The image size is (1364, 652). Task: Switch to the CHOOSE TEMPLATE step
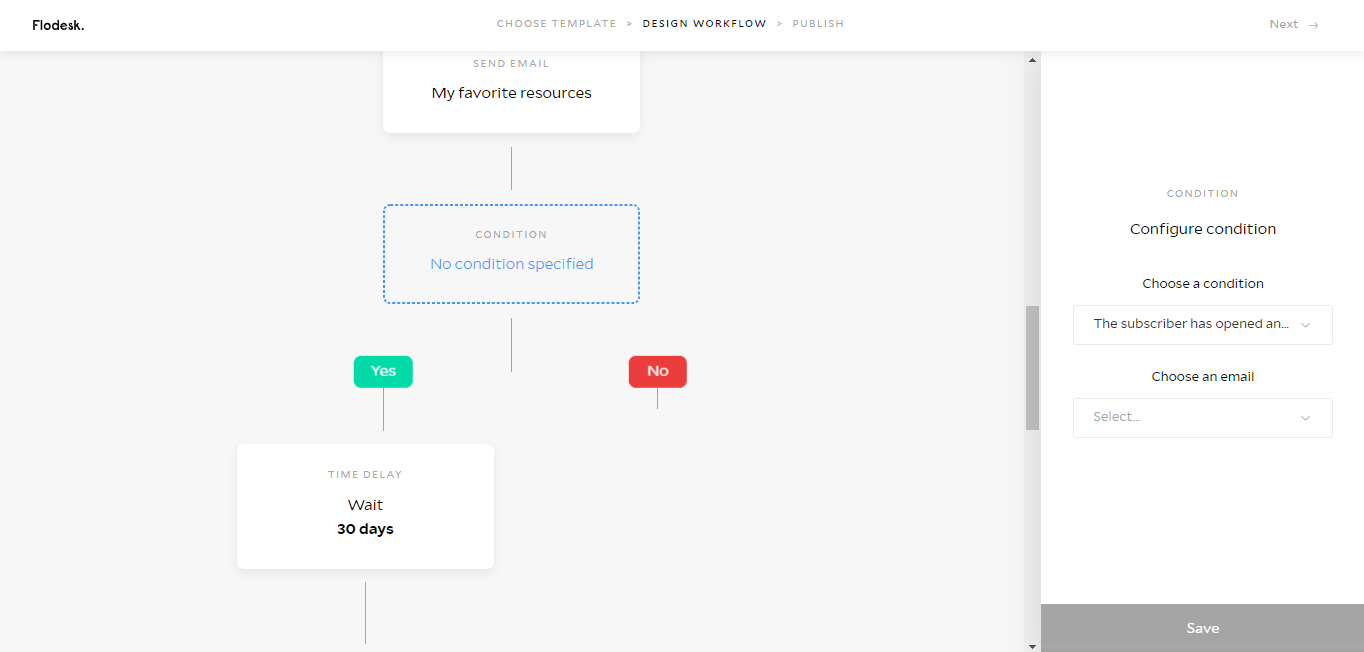pyautogui.click(x=556, y=23)
